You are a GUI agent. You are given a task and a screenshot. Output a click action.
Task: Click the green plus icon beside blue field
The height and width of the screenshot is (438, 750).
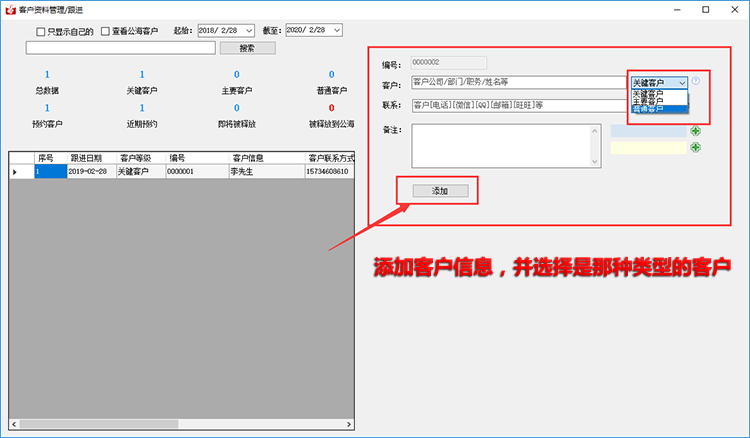pos(695,131)
